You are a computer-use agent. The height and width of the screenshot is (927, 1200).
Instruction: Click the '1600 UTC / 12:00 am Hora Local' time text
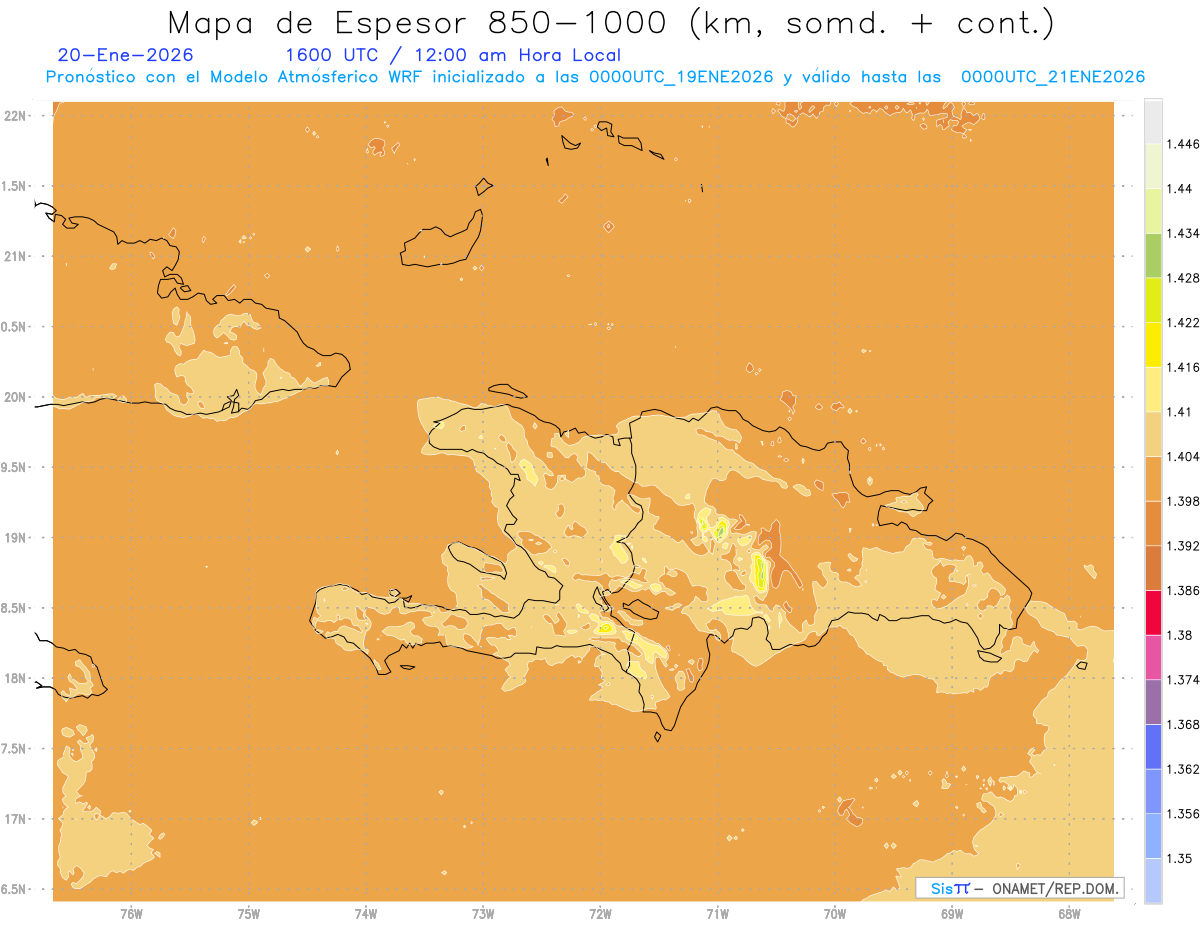[453, 56]
